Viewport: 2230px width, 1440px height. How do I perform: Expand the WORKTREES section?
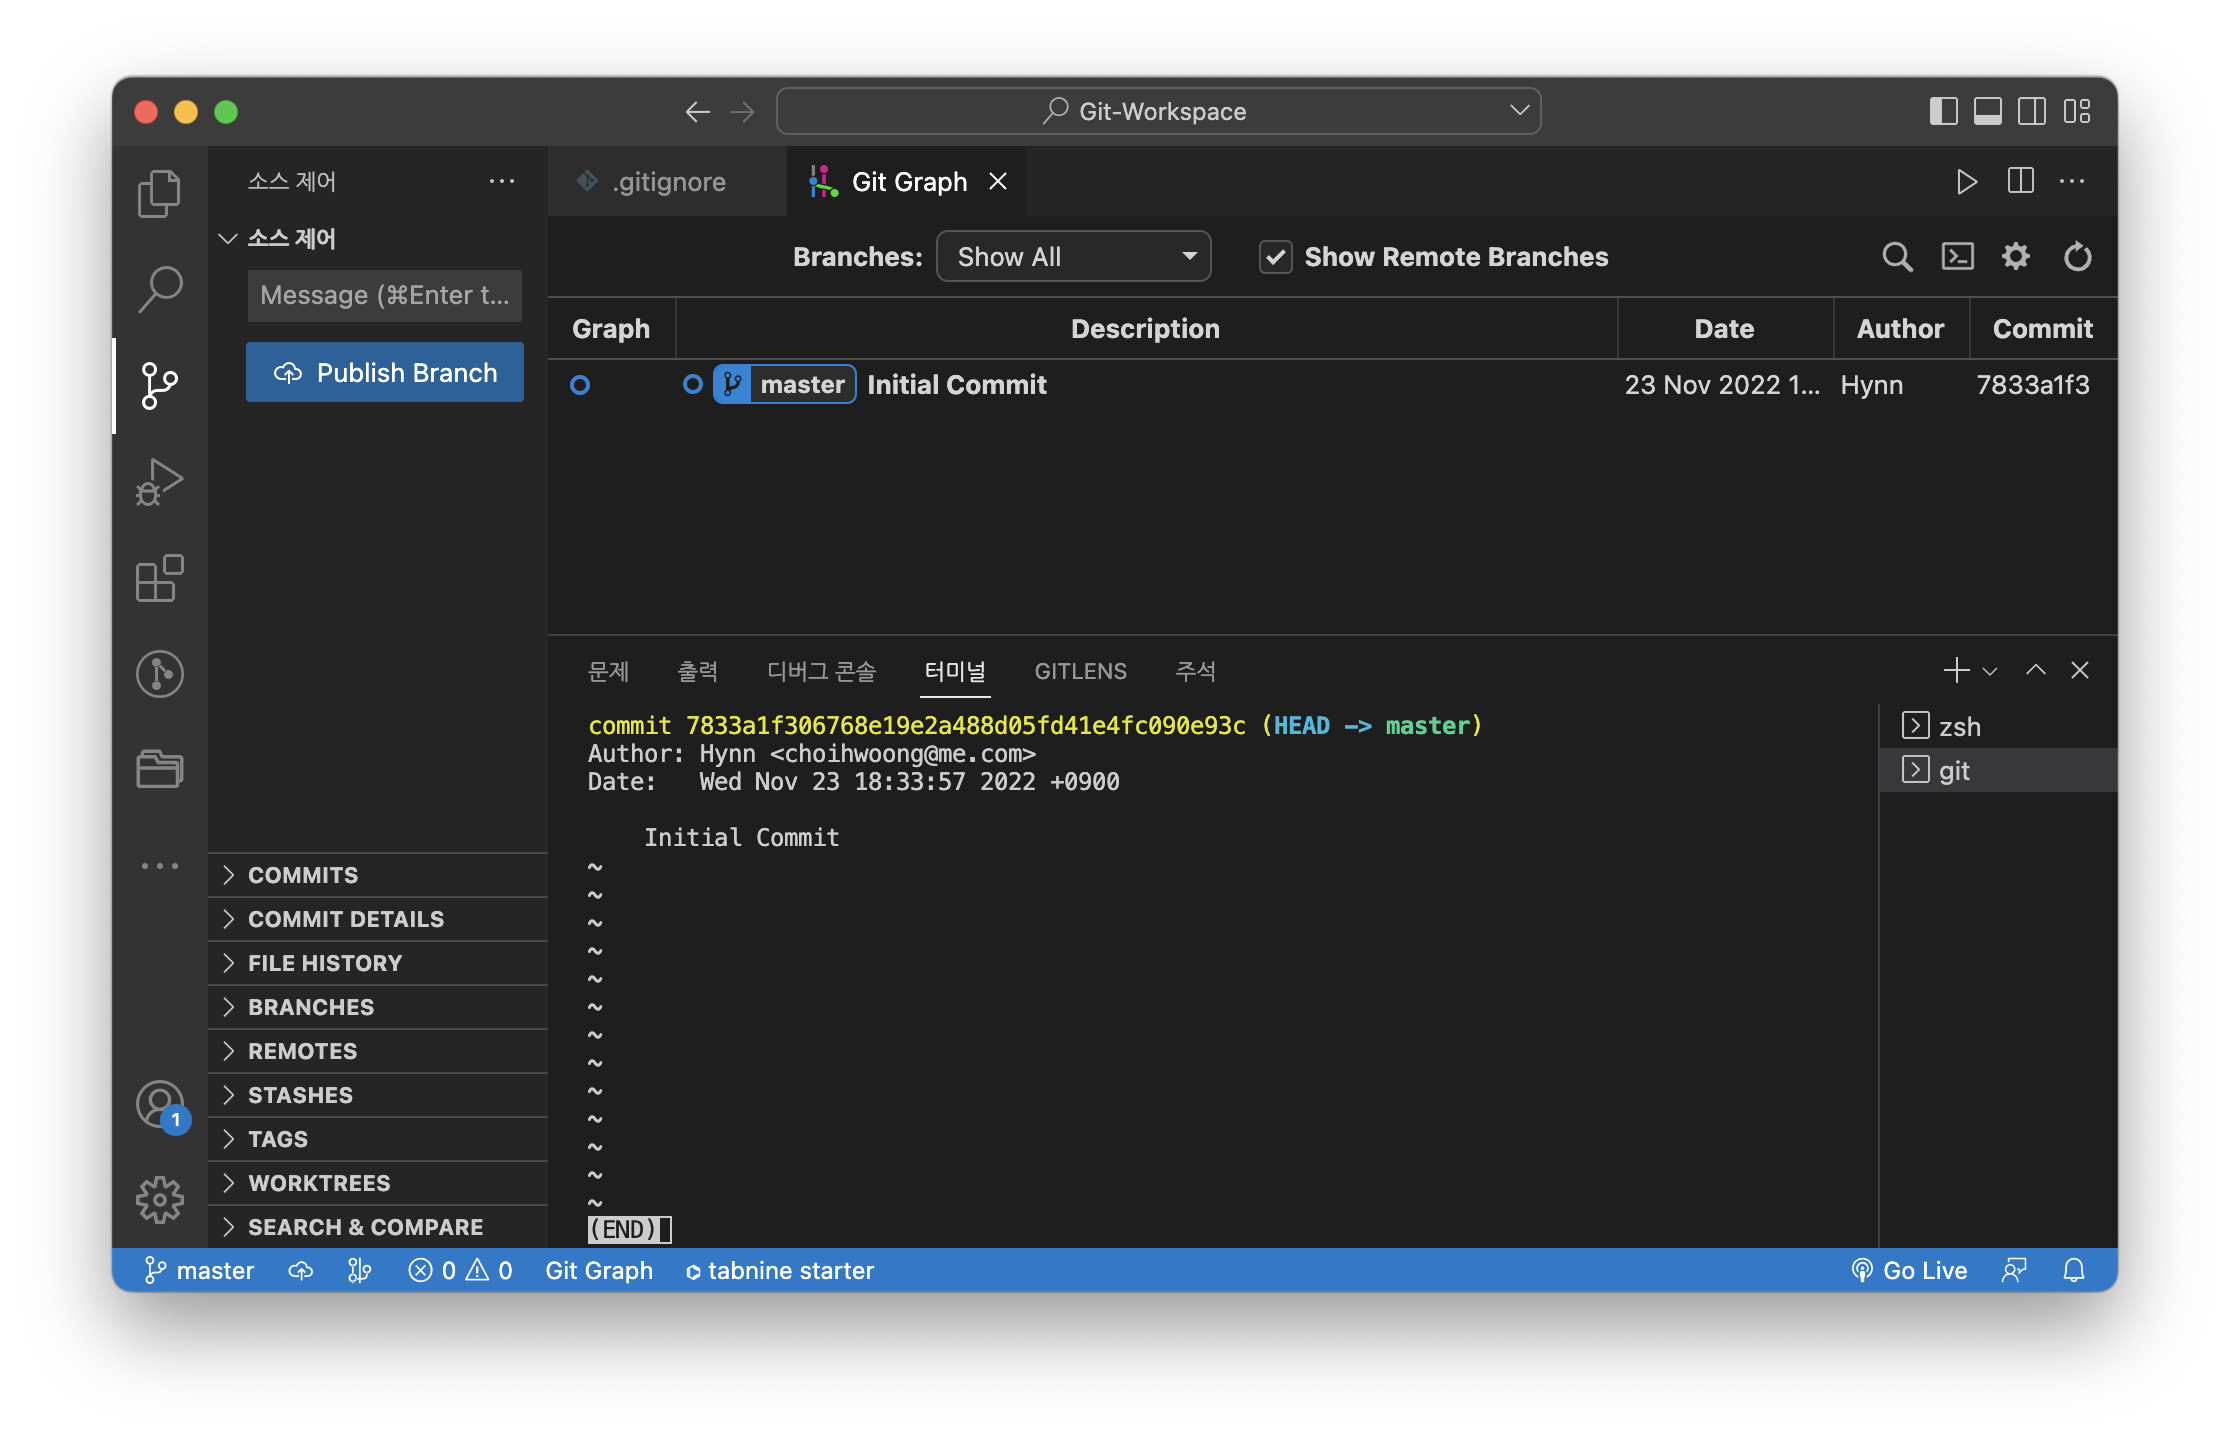click(x=378, y=1183)
